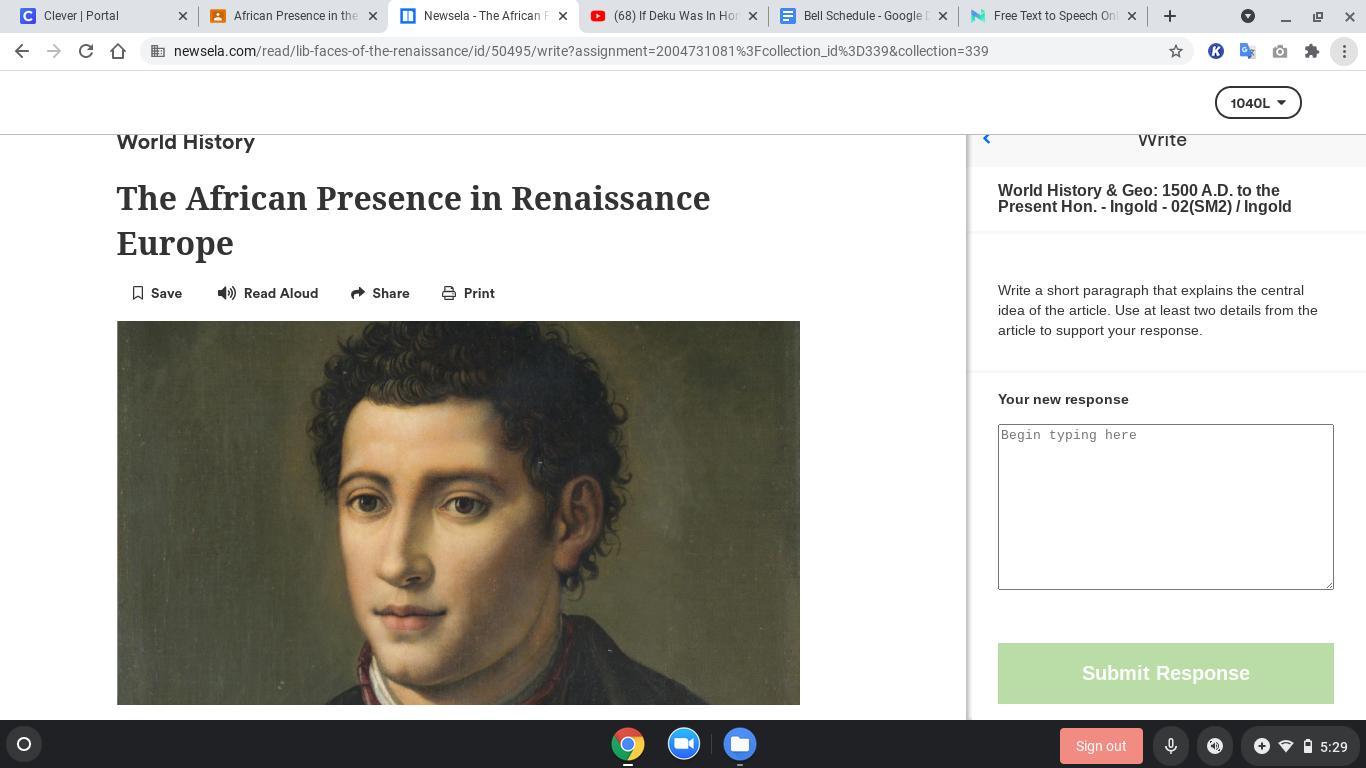Bookmark this page with the star icon
This screenshot has height=768, width=1366.
coord(1176,51)
